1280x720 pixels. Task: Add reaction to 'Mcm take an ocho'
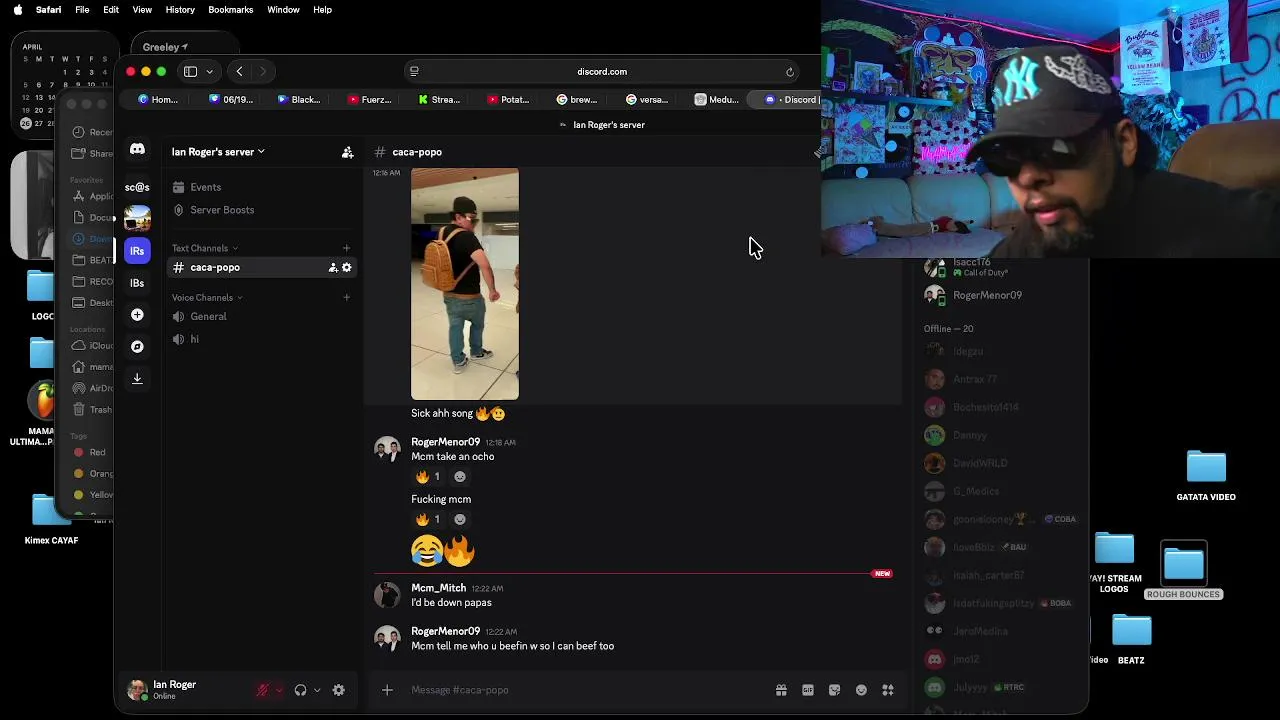[460, 477]
